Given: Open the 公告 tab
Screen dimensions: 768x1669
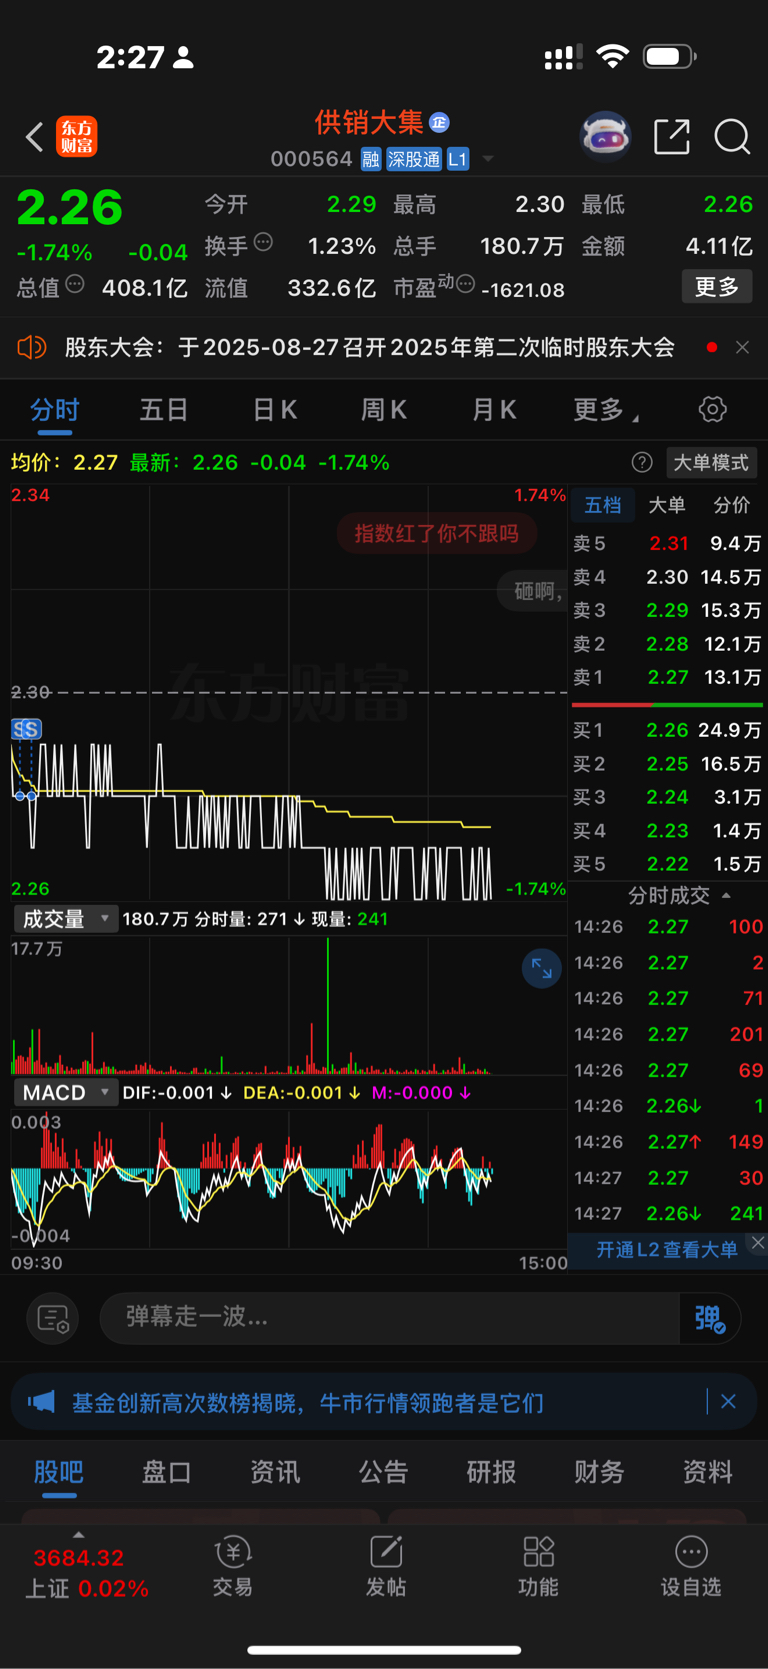Looking at the screenshot, I should click(384, 1472).
